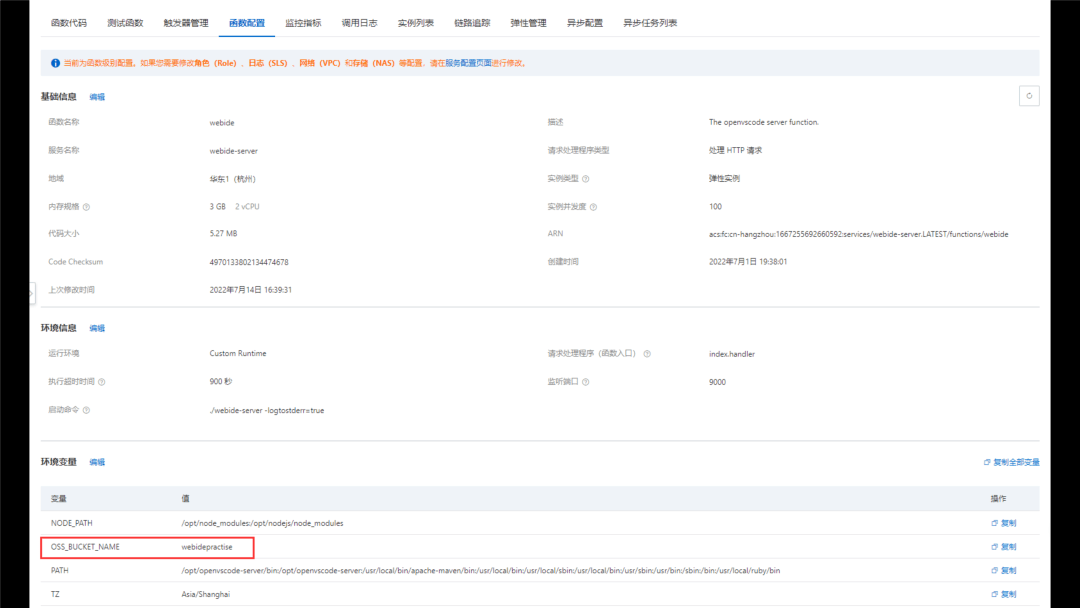Switch to the 实例列表 tab
The height and width of the screenshot is (608, 1080).
coord(416,23)
